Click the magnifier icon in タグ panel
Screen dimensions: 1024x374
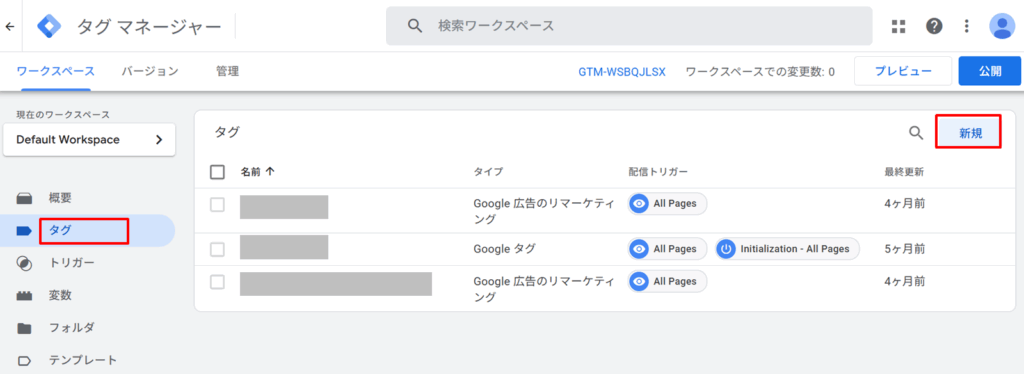point(916,133)
